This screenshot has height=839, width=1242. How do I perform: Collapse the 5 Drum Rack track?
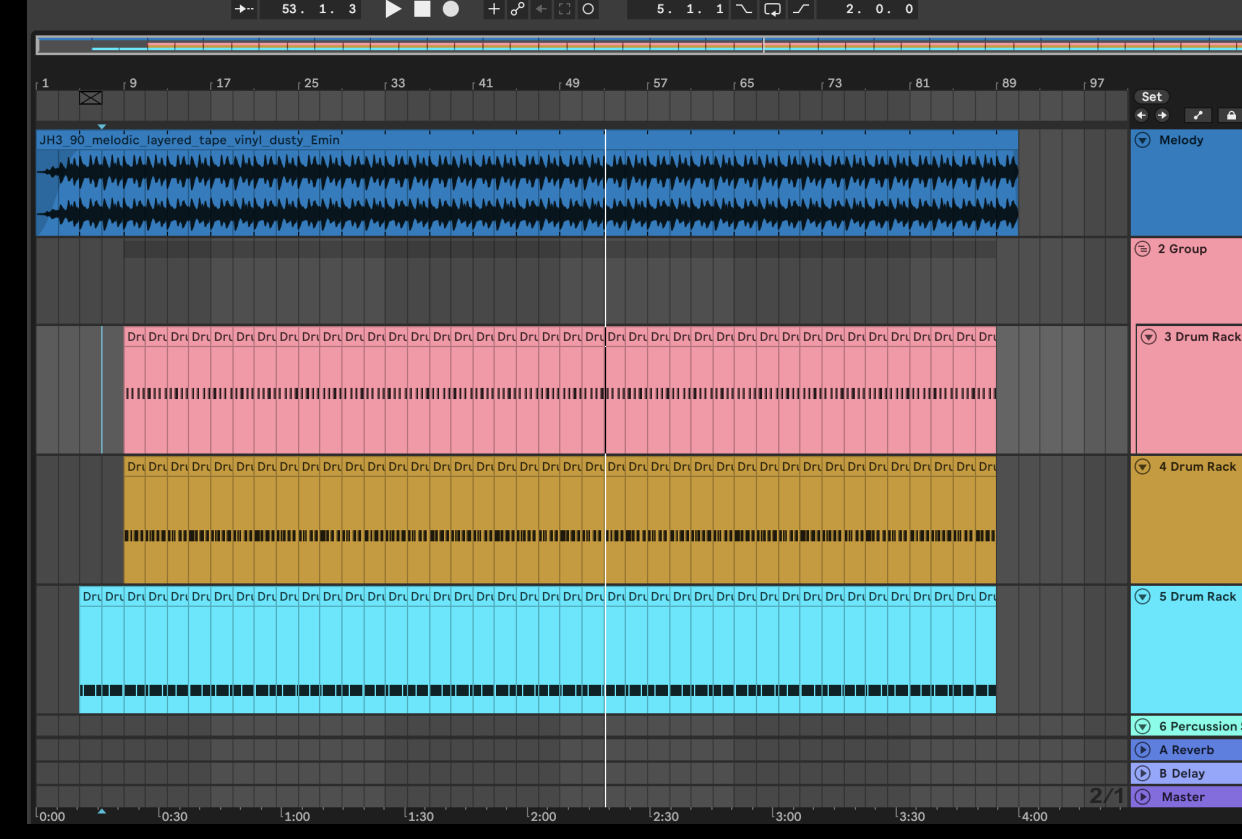coord(1144,597)
